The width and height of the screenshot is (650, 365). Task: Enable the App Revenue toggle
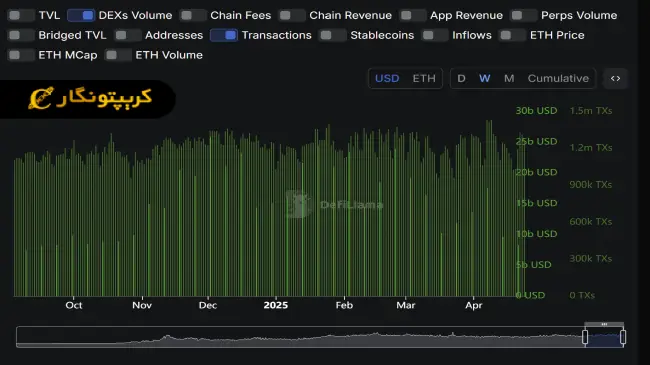[x=412, y=15]
